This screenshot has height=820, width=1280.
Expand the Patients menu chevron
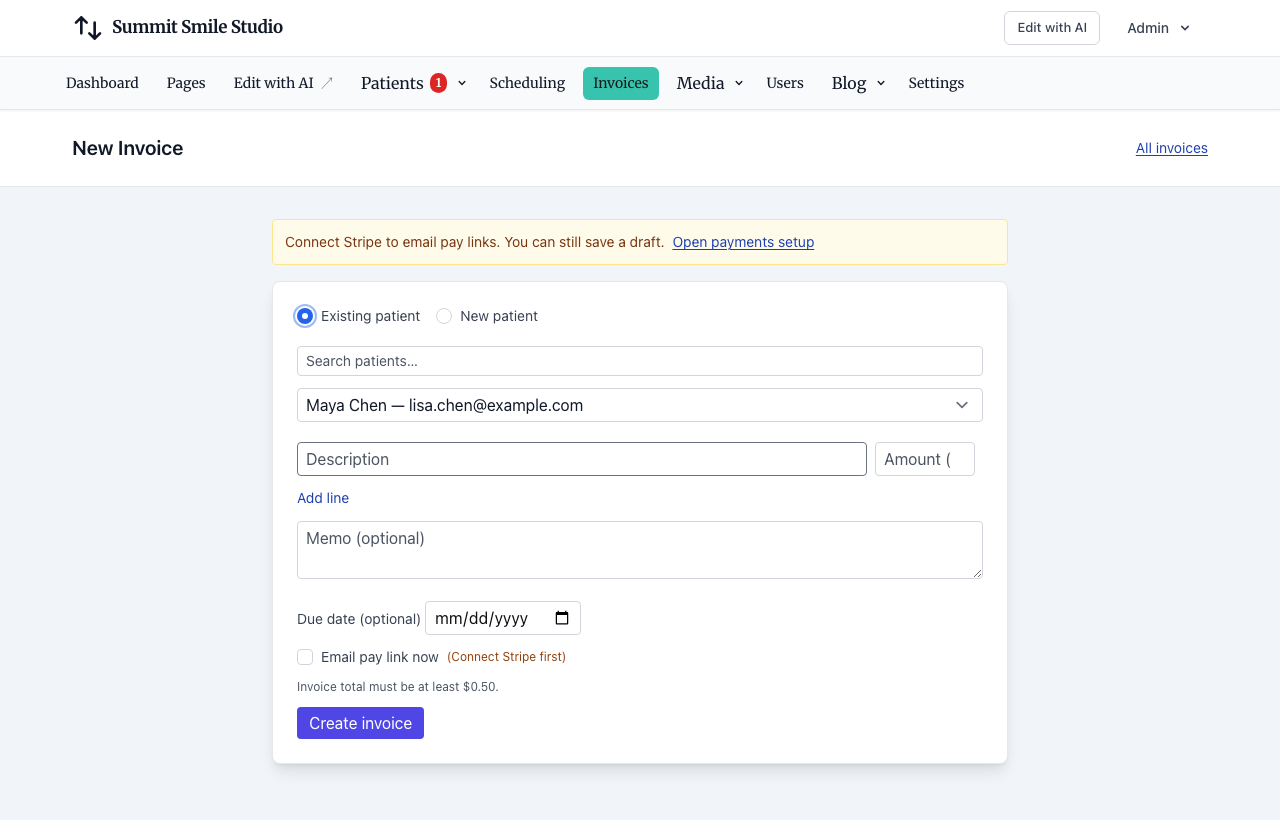coord(462,83)
